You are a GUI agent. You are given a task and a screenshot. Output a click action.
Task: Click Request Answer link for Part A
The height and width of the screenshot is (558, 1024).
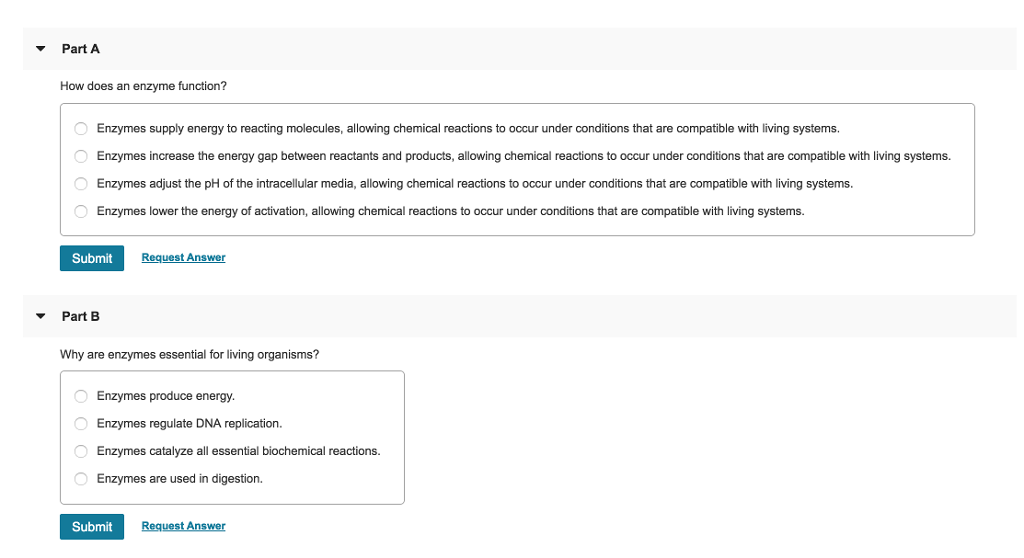[x=183, y=258]
